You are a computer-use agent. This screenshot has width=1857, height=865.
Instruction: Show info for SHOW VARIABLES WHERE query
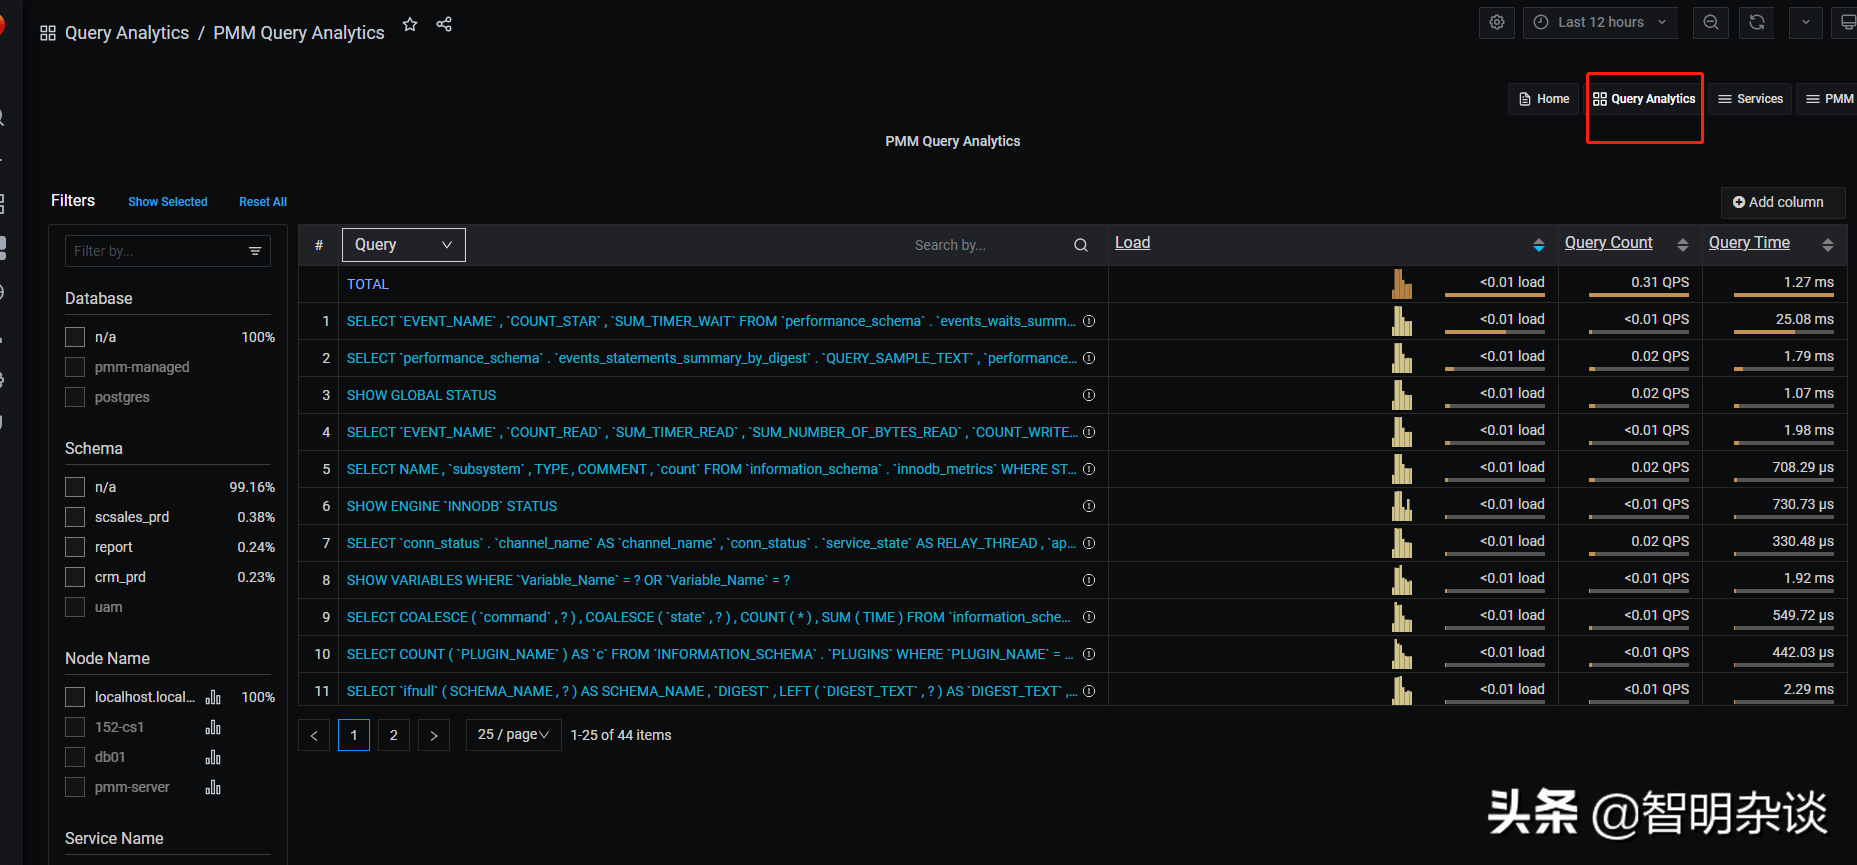1089,580
